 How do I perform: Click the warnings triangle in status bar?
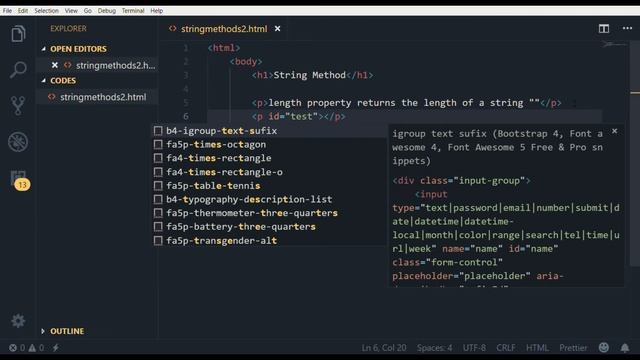tap(32, 348)
